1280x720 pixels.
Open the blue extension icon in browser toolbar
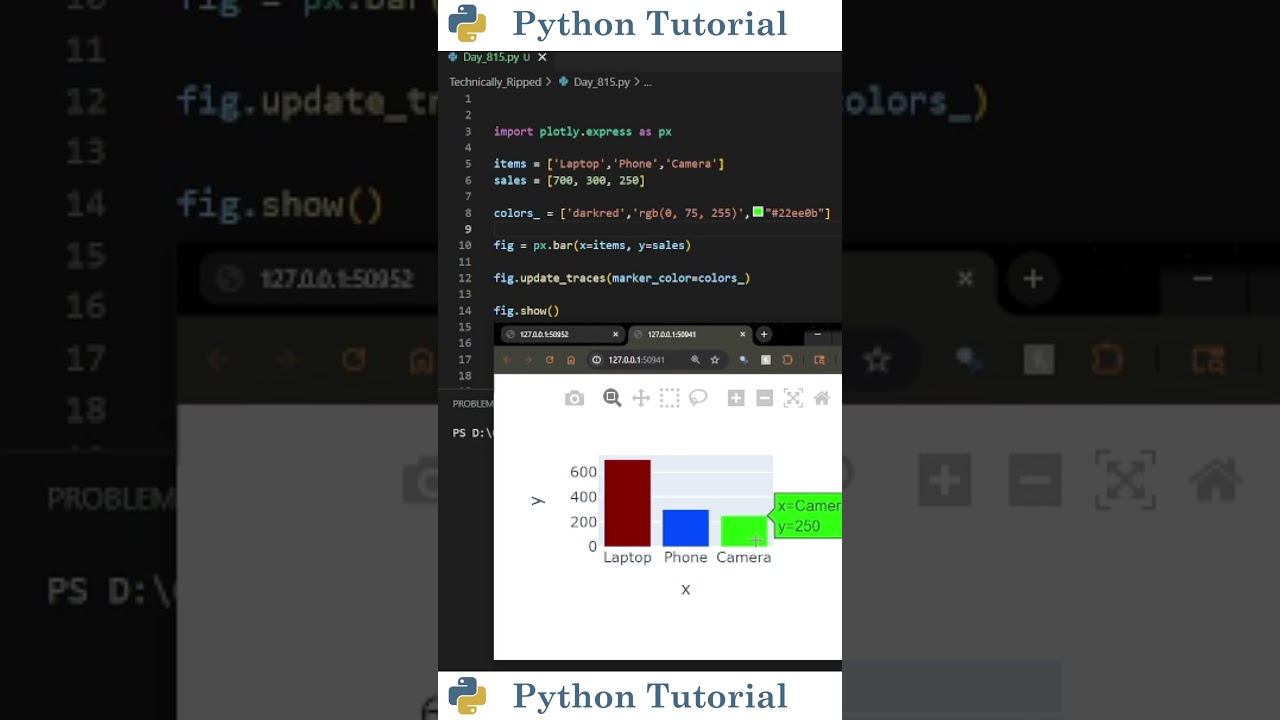coord(743,360)
